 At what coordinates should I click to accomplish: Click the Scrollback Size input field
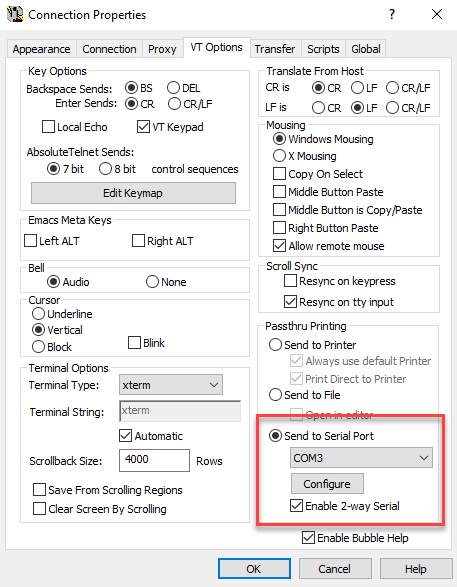click(154, 460)
